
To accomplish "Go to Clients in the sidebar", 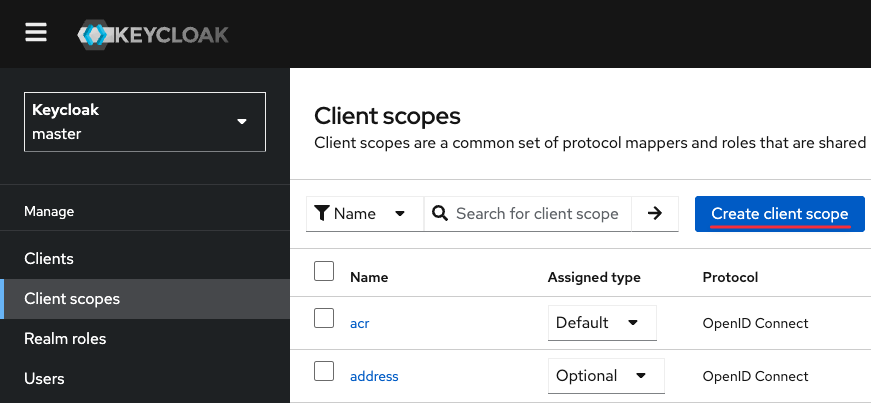I will coord(49,259).
